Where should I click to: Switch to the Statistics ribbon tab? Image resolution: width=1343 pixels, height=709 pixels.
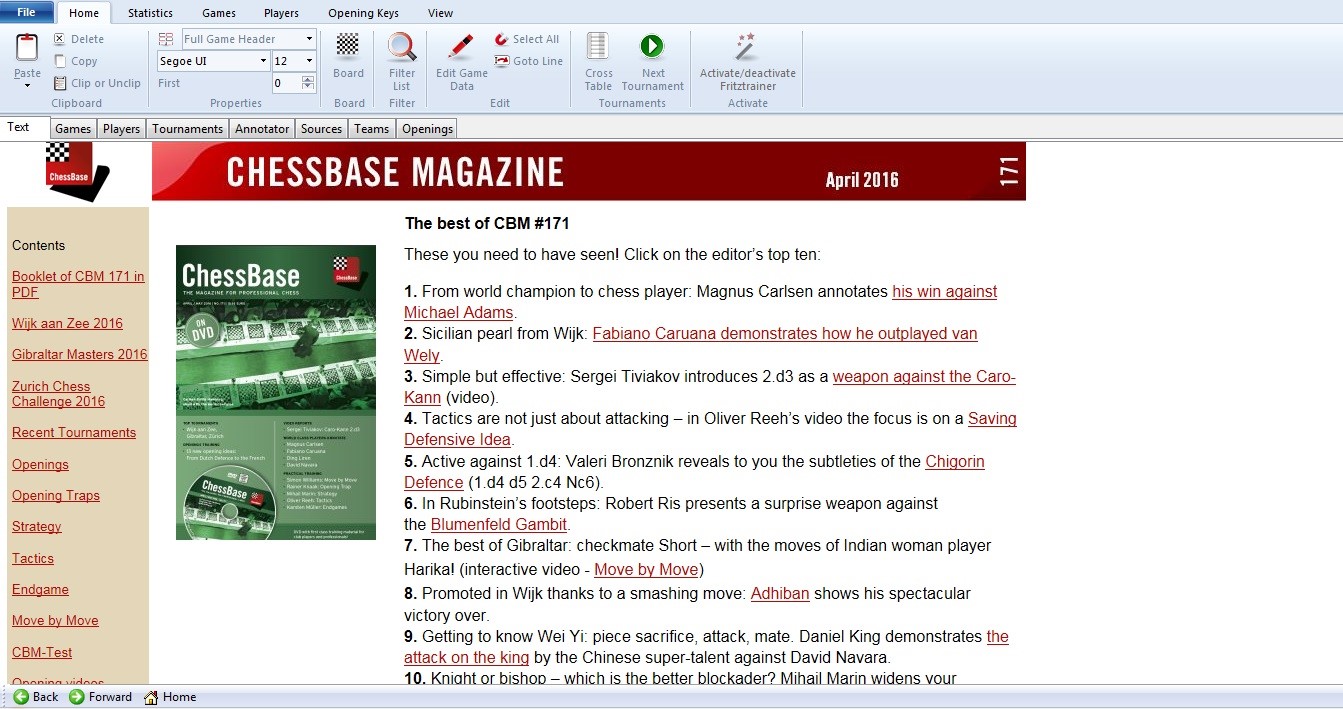tap(150, 13)
